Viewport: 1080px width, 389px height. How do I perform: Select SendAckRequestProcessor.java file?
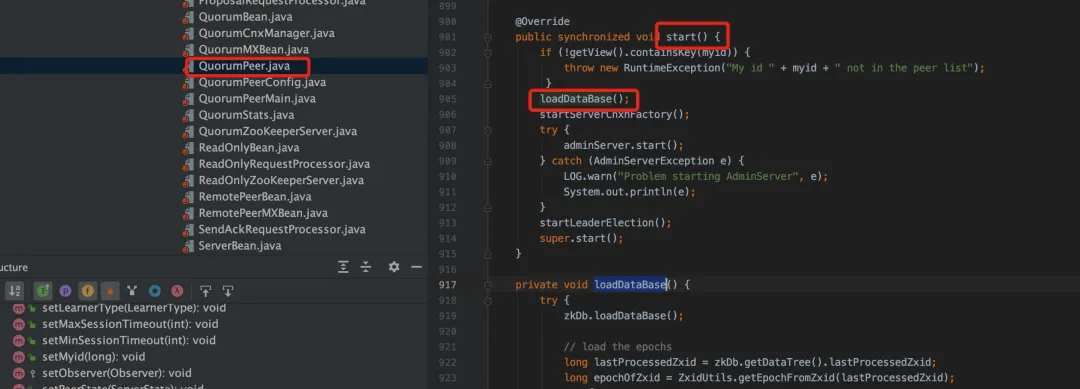pyautogui.click(x=282, y=229)
